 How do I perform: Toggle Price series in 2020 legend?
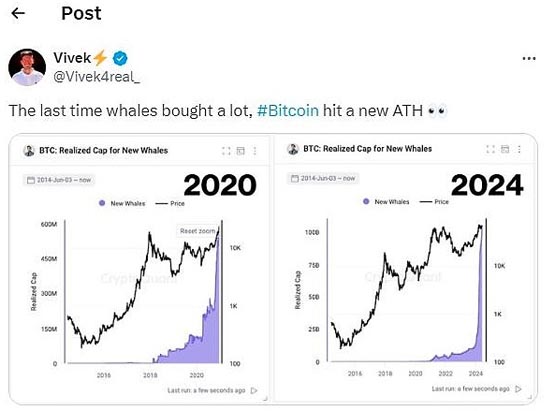170,203
